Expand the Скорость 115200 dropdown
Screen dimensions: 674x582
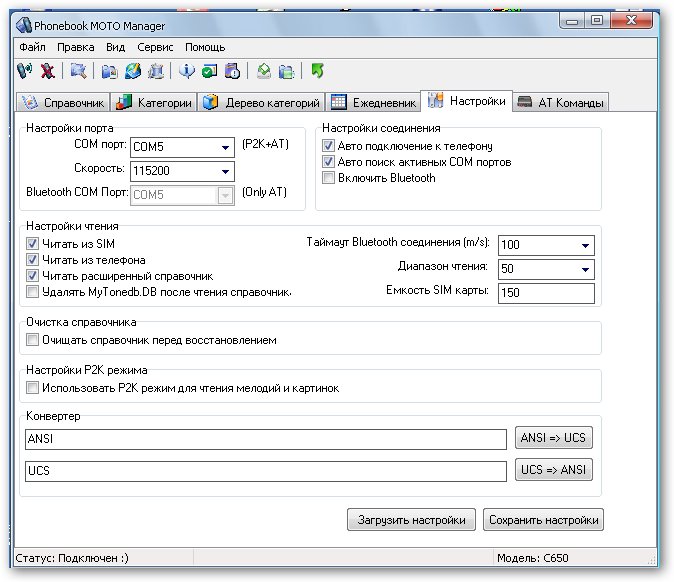click(x=225, y=172)
